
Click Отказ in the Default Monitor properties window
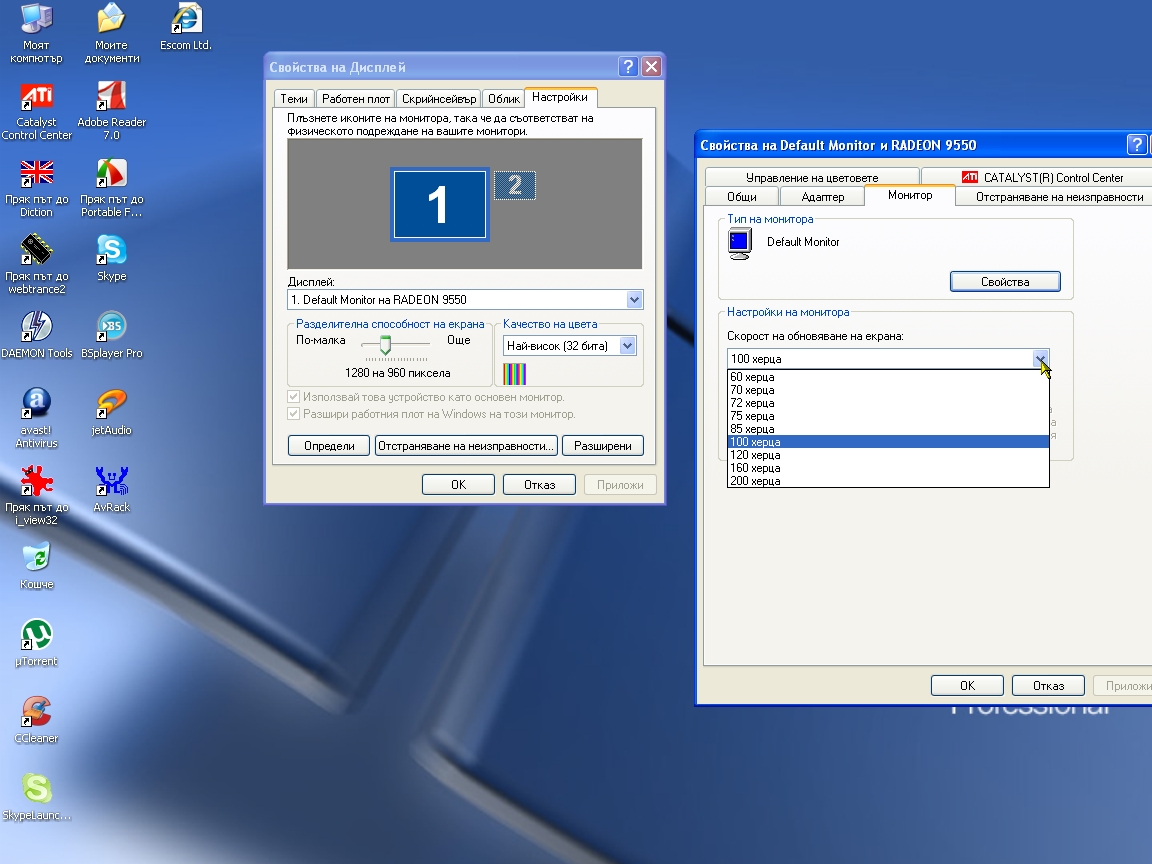click(x=1048, y=685)
